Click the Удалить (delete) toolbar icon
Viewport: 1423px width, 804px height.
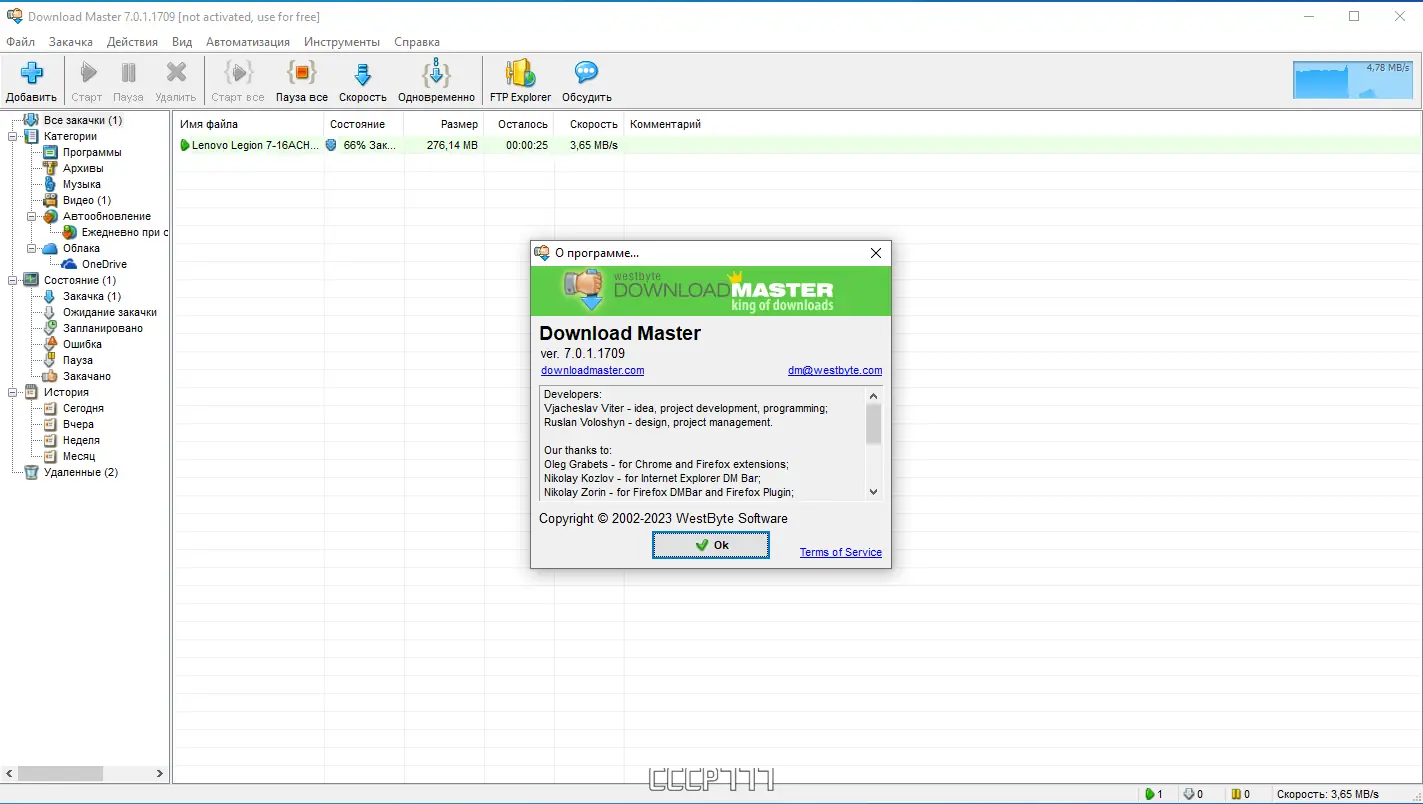click(x=176, y=73)
